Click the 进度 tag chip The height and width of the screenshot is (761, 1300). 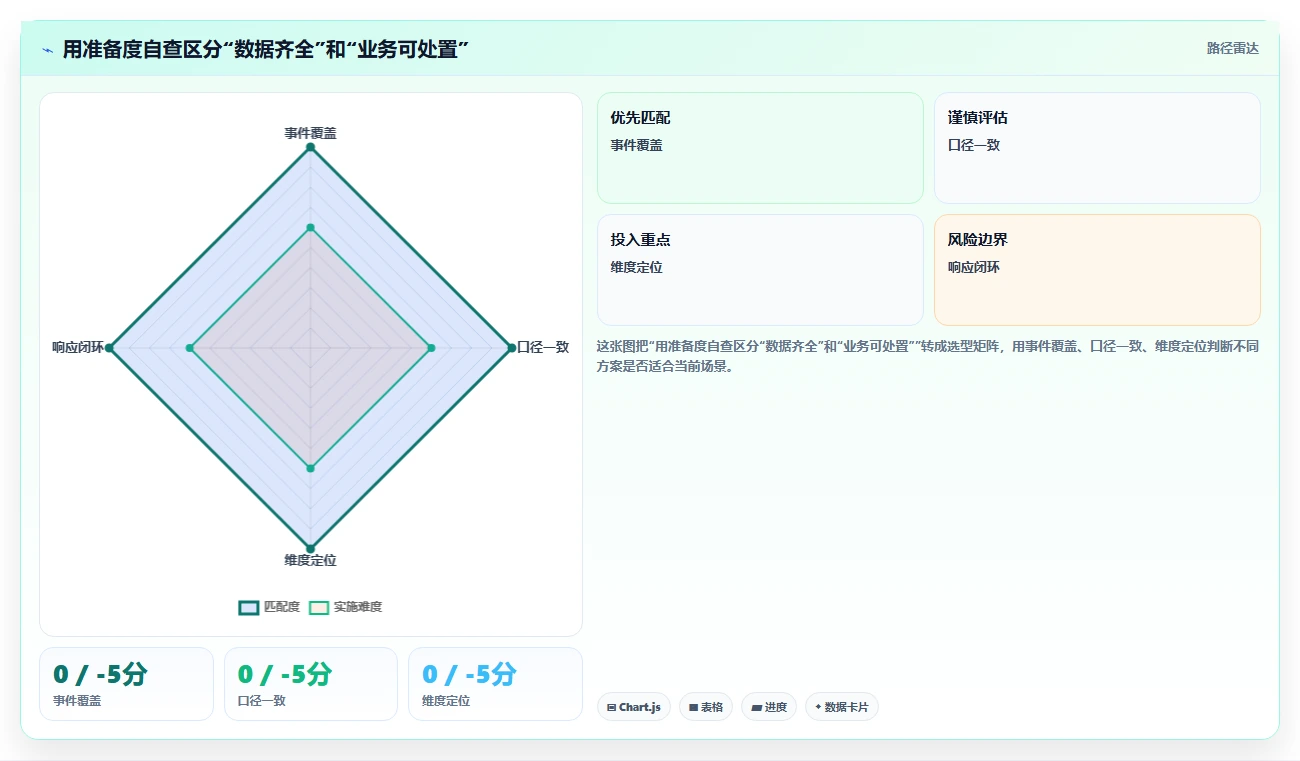(x=769, y=707)
